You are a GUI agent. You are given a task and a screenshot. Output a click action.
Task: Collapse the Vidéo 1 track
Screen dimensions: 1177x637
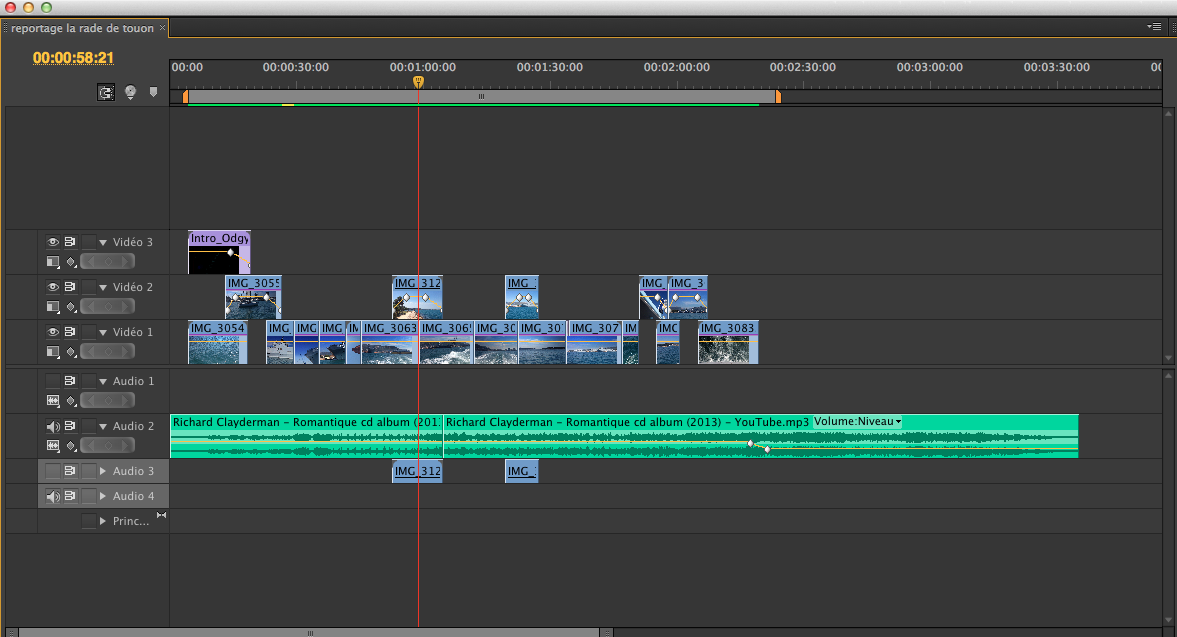tap(103, 332)
